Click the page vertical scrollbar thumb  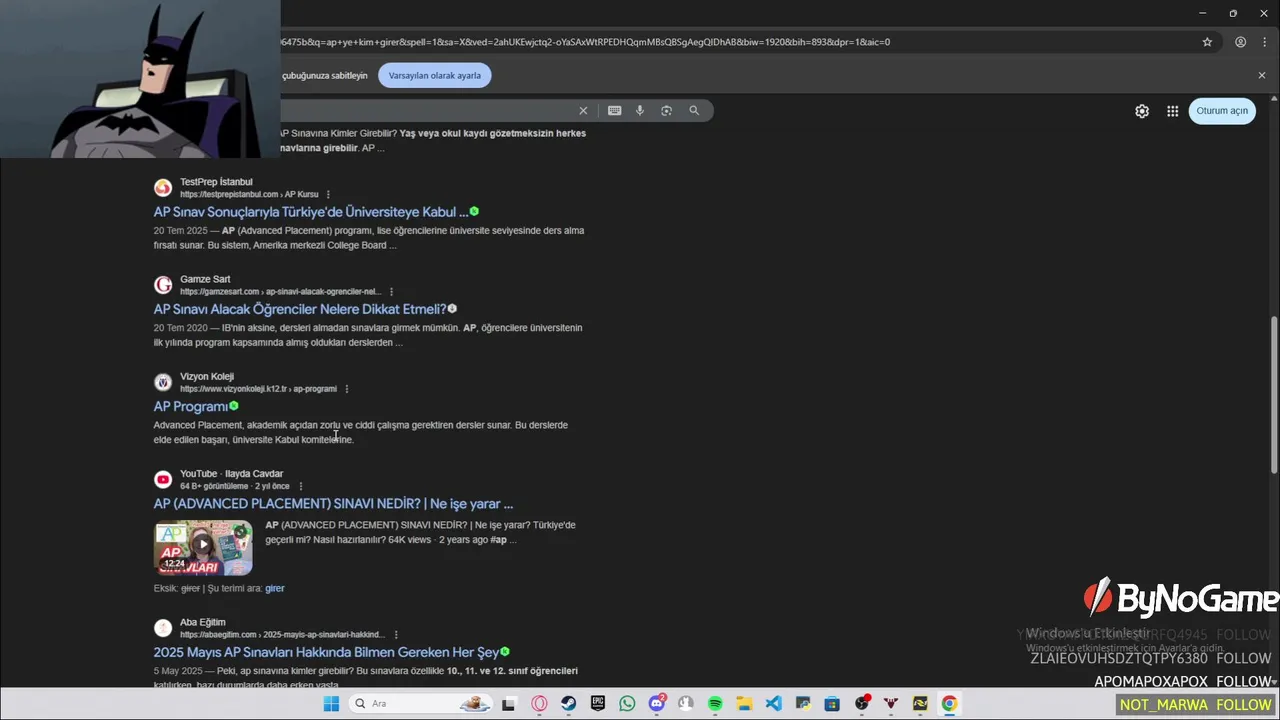pyautogui.click(x=1274, y=395)
